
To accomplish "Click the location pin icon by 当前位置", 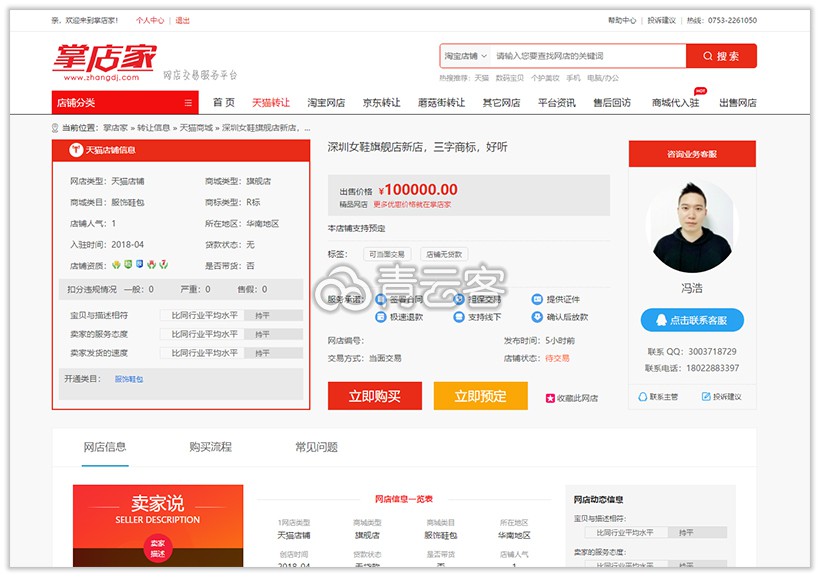I will pyautogui.click(x=55, y=128).
